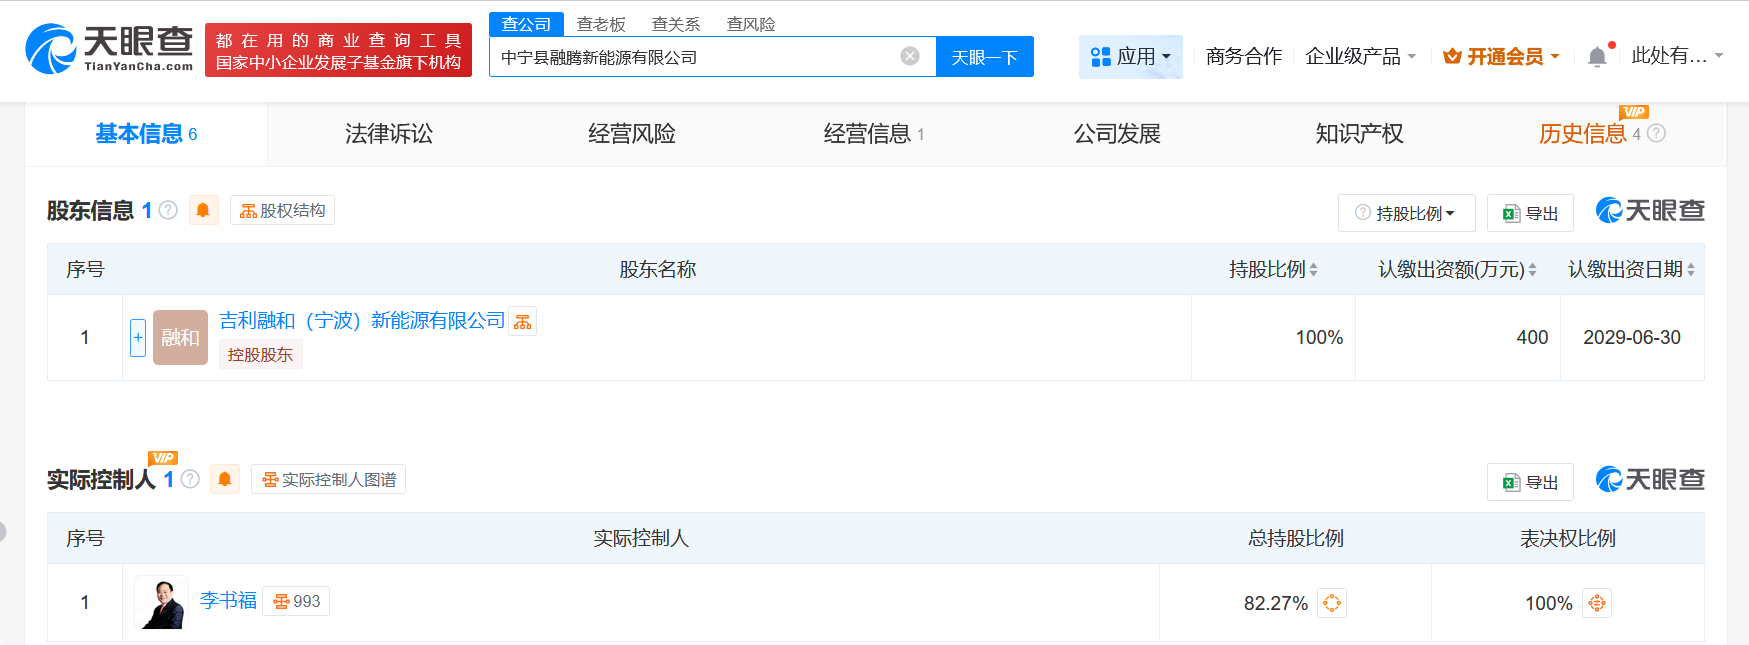The width and height of the screenshot is (1749, 645).
Task: Select the 查风险 search tab
Action: [x=751, y=24]
